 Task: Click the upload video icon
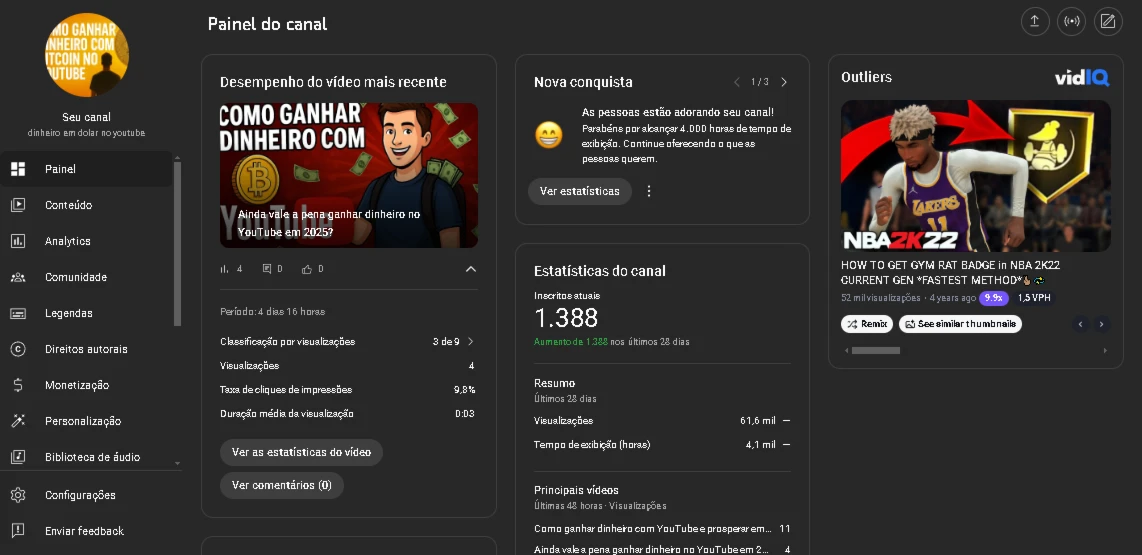[1034, 21]
